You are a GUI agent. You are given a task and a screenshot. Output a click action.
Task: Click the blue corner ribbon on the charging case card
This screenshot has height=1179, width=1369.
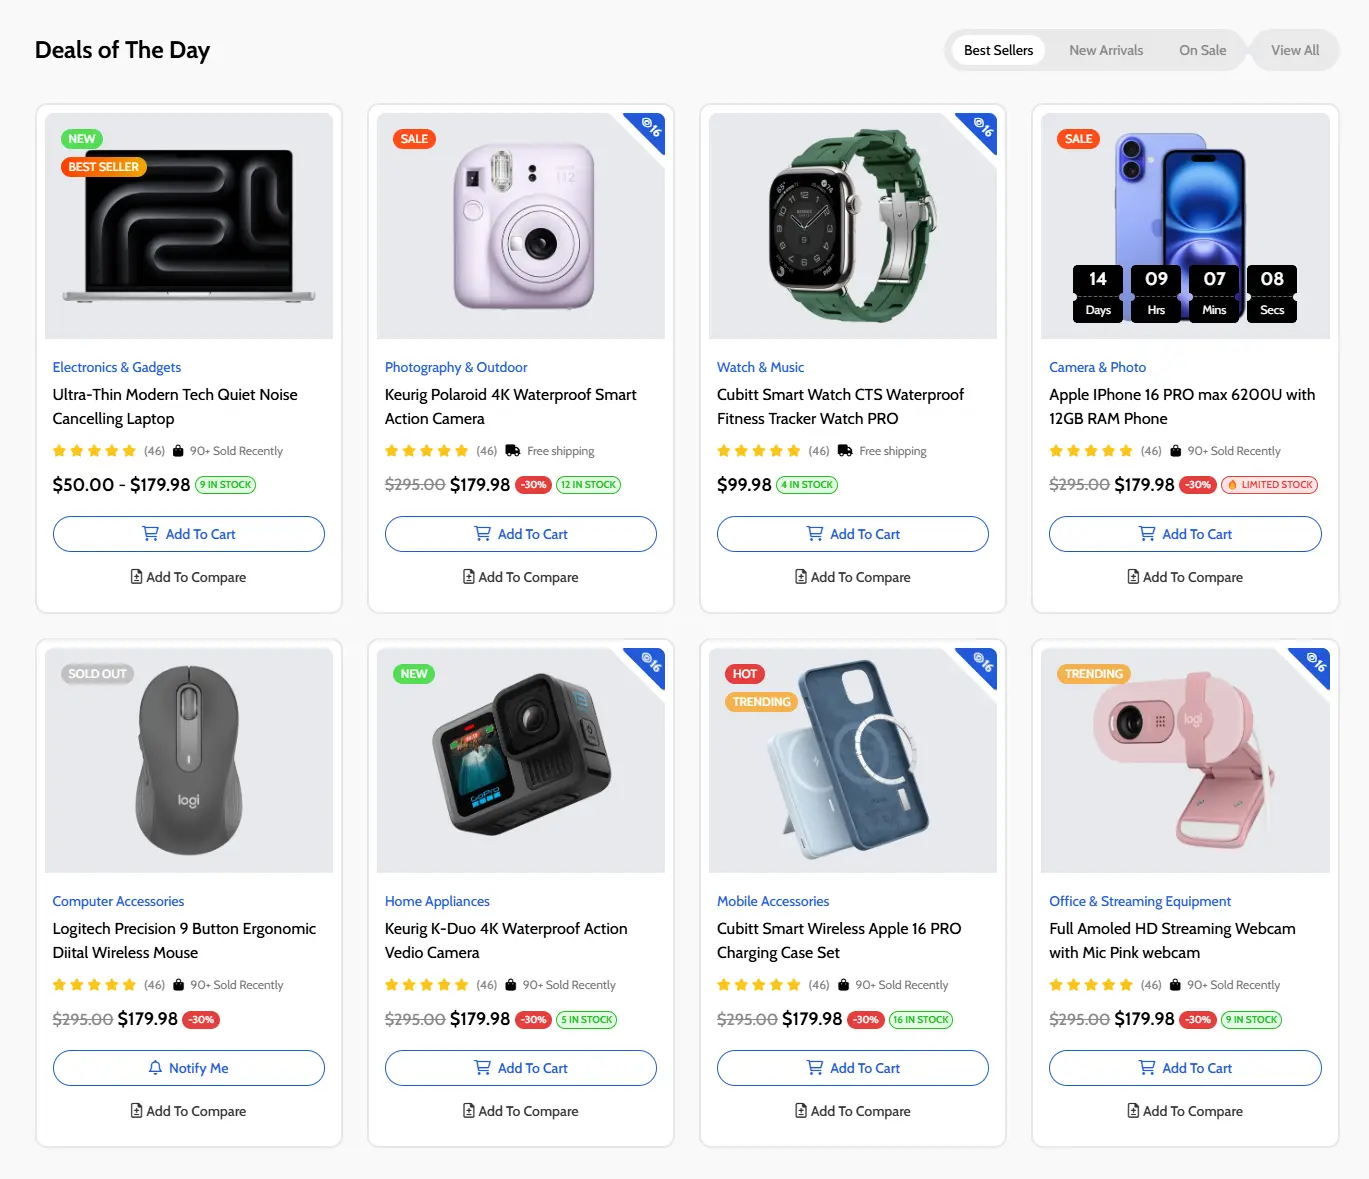[980, 664]
